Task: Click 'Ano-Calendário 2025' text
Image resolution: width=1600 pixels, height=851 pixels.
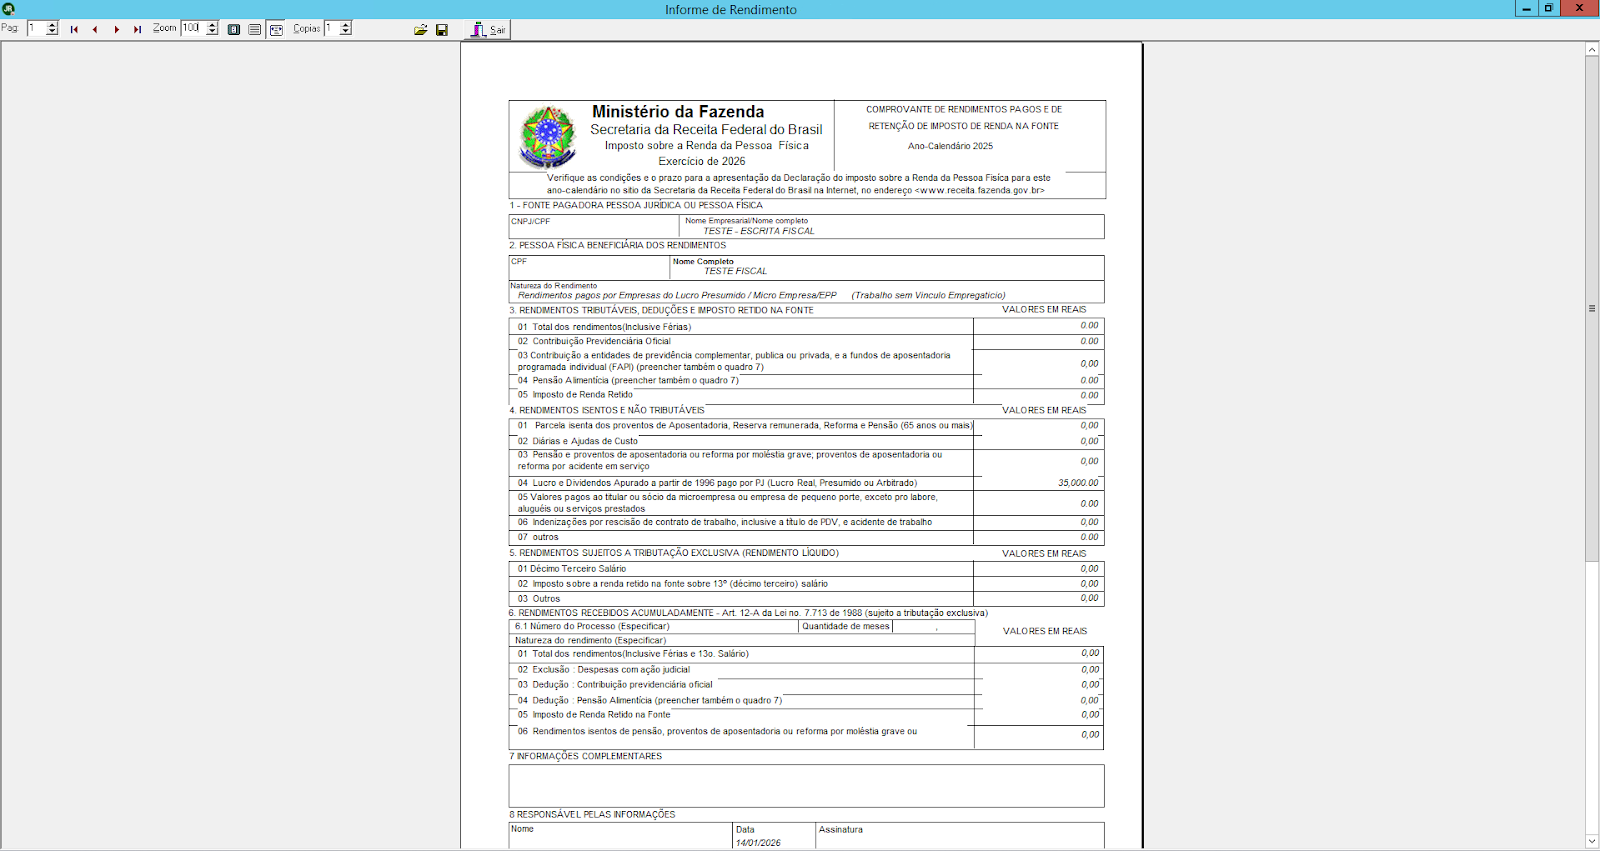Action: [950, 146]
